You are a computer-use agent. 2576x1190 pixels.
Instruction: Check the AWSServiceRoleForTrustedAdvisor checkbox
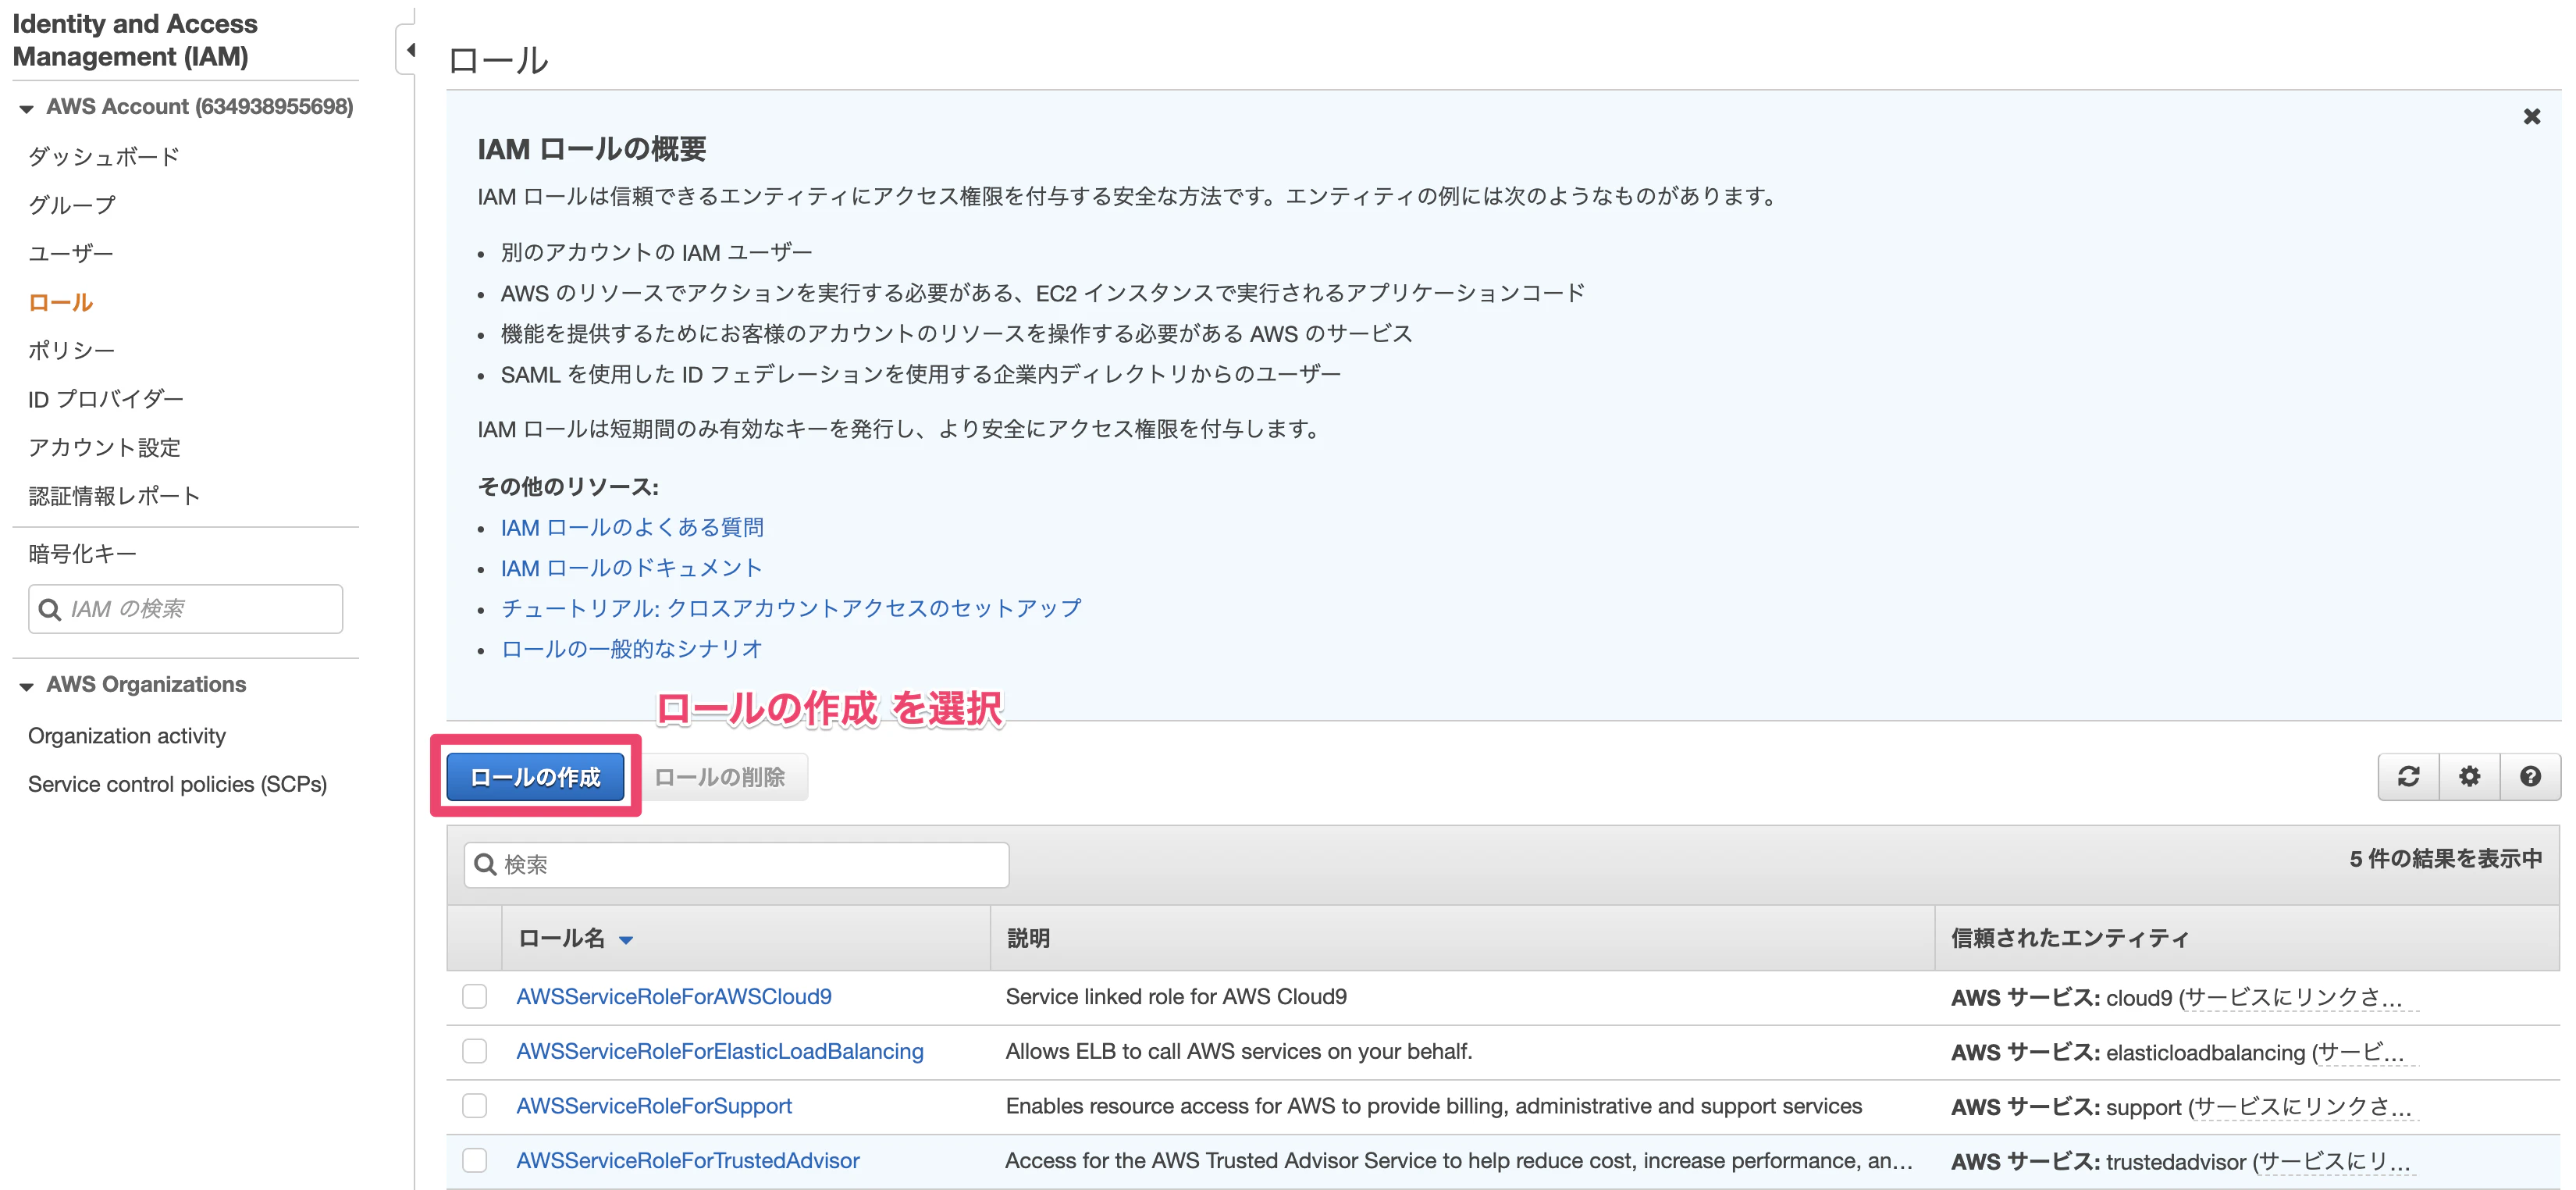coord(475,1160)
